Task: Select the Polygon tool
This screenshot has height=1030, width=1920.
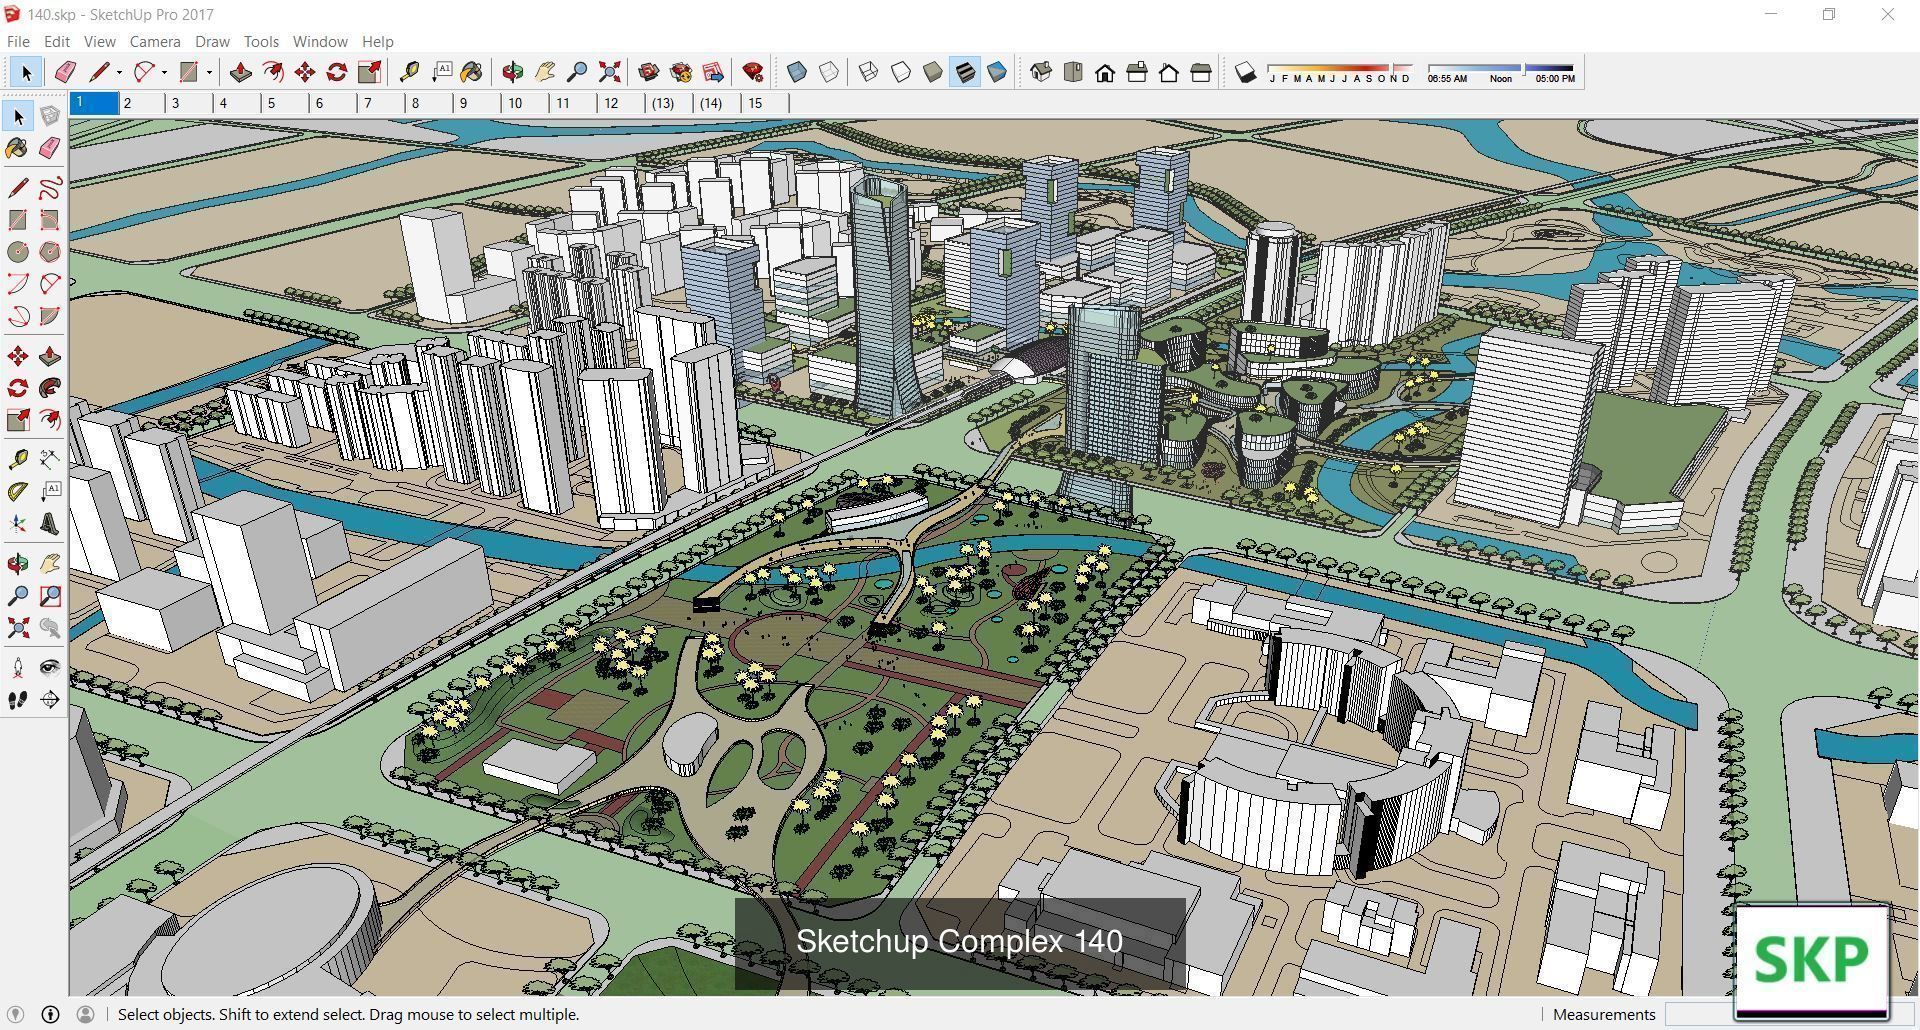Action: (x=50, y=252)
